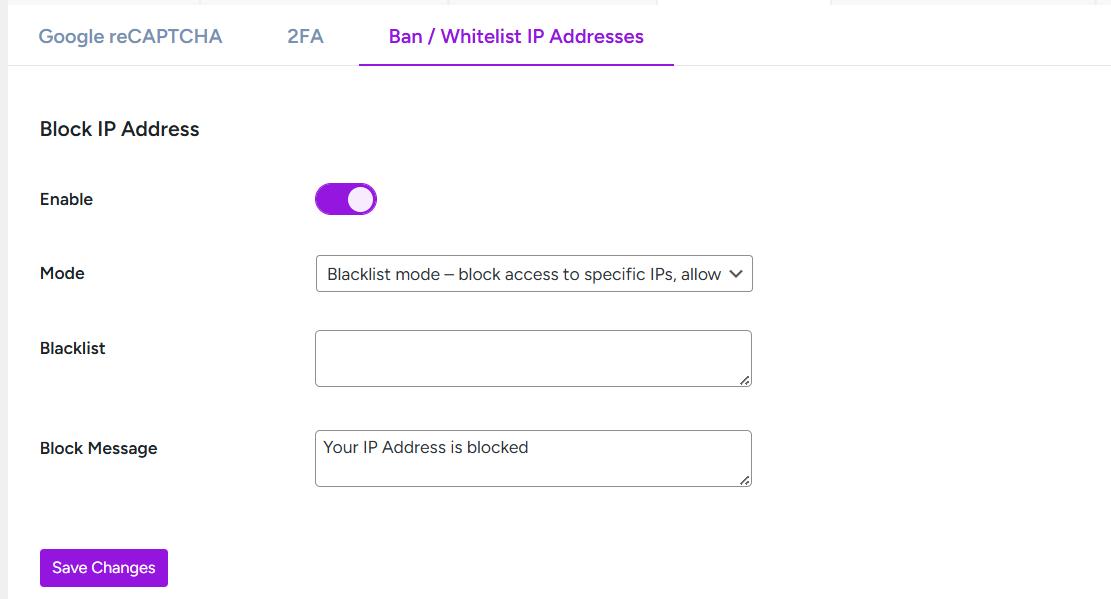The image size is (1111, 599).
Task: Click the resize handle of the Block Message box
Action: [x=744, y=481]
